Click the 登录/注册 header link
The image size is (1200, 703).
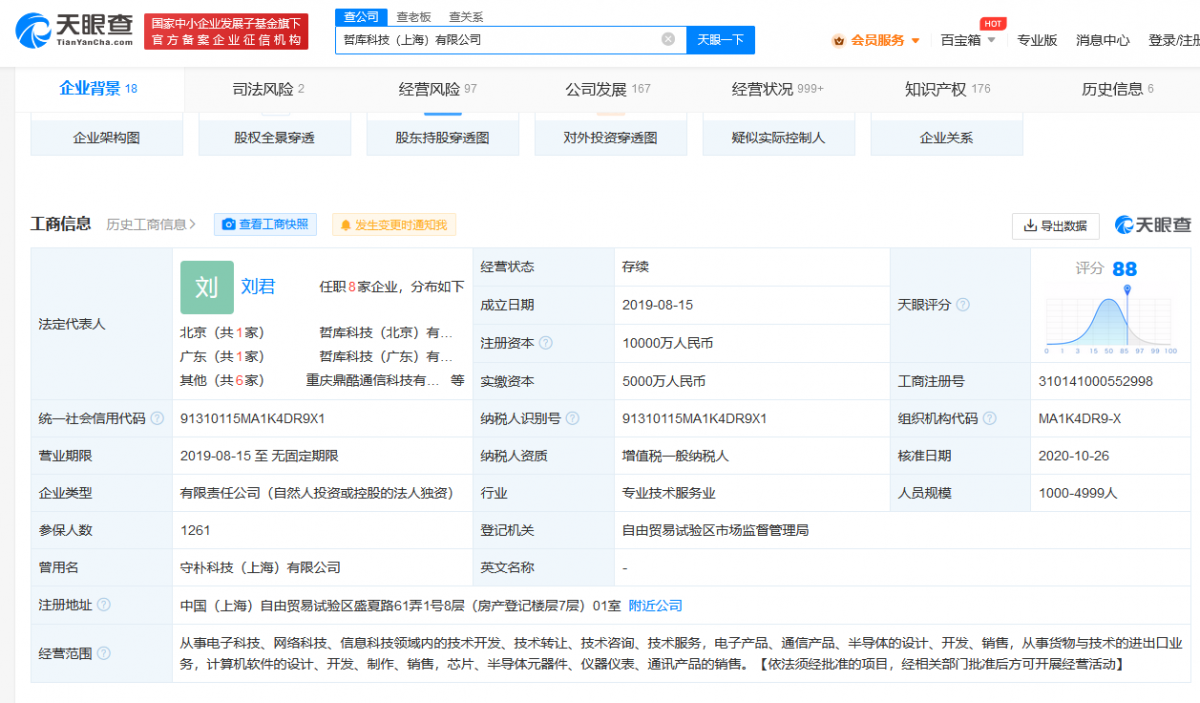point(1174,40)
